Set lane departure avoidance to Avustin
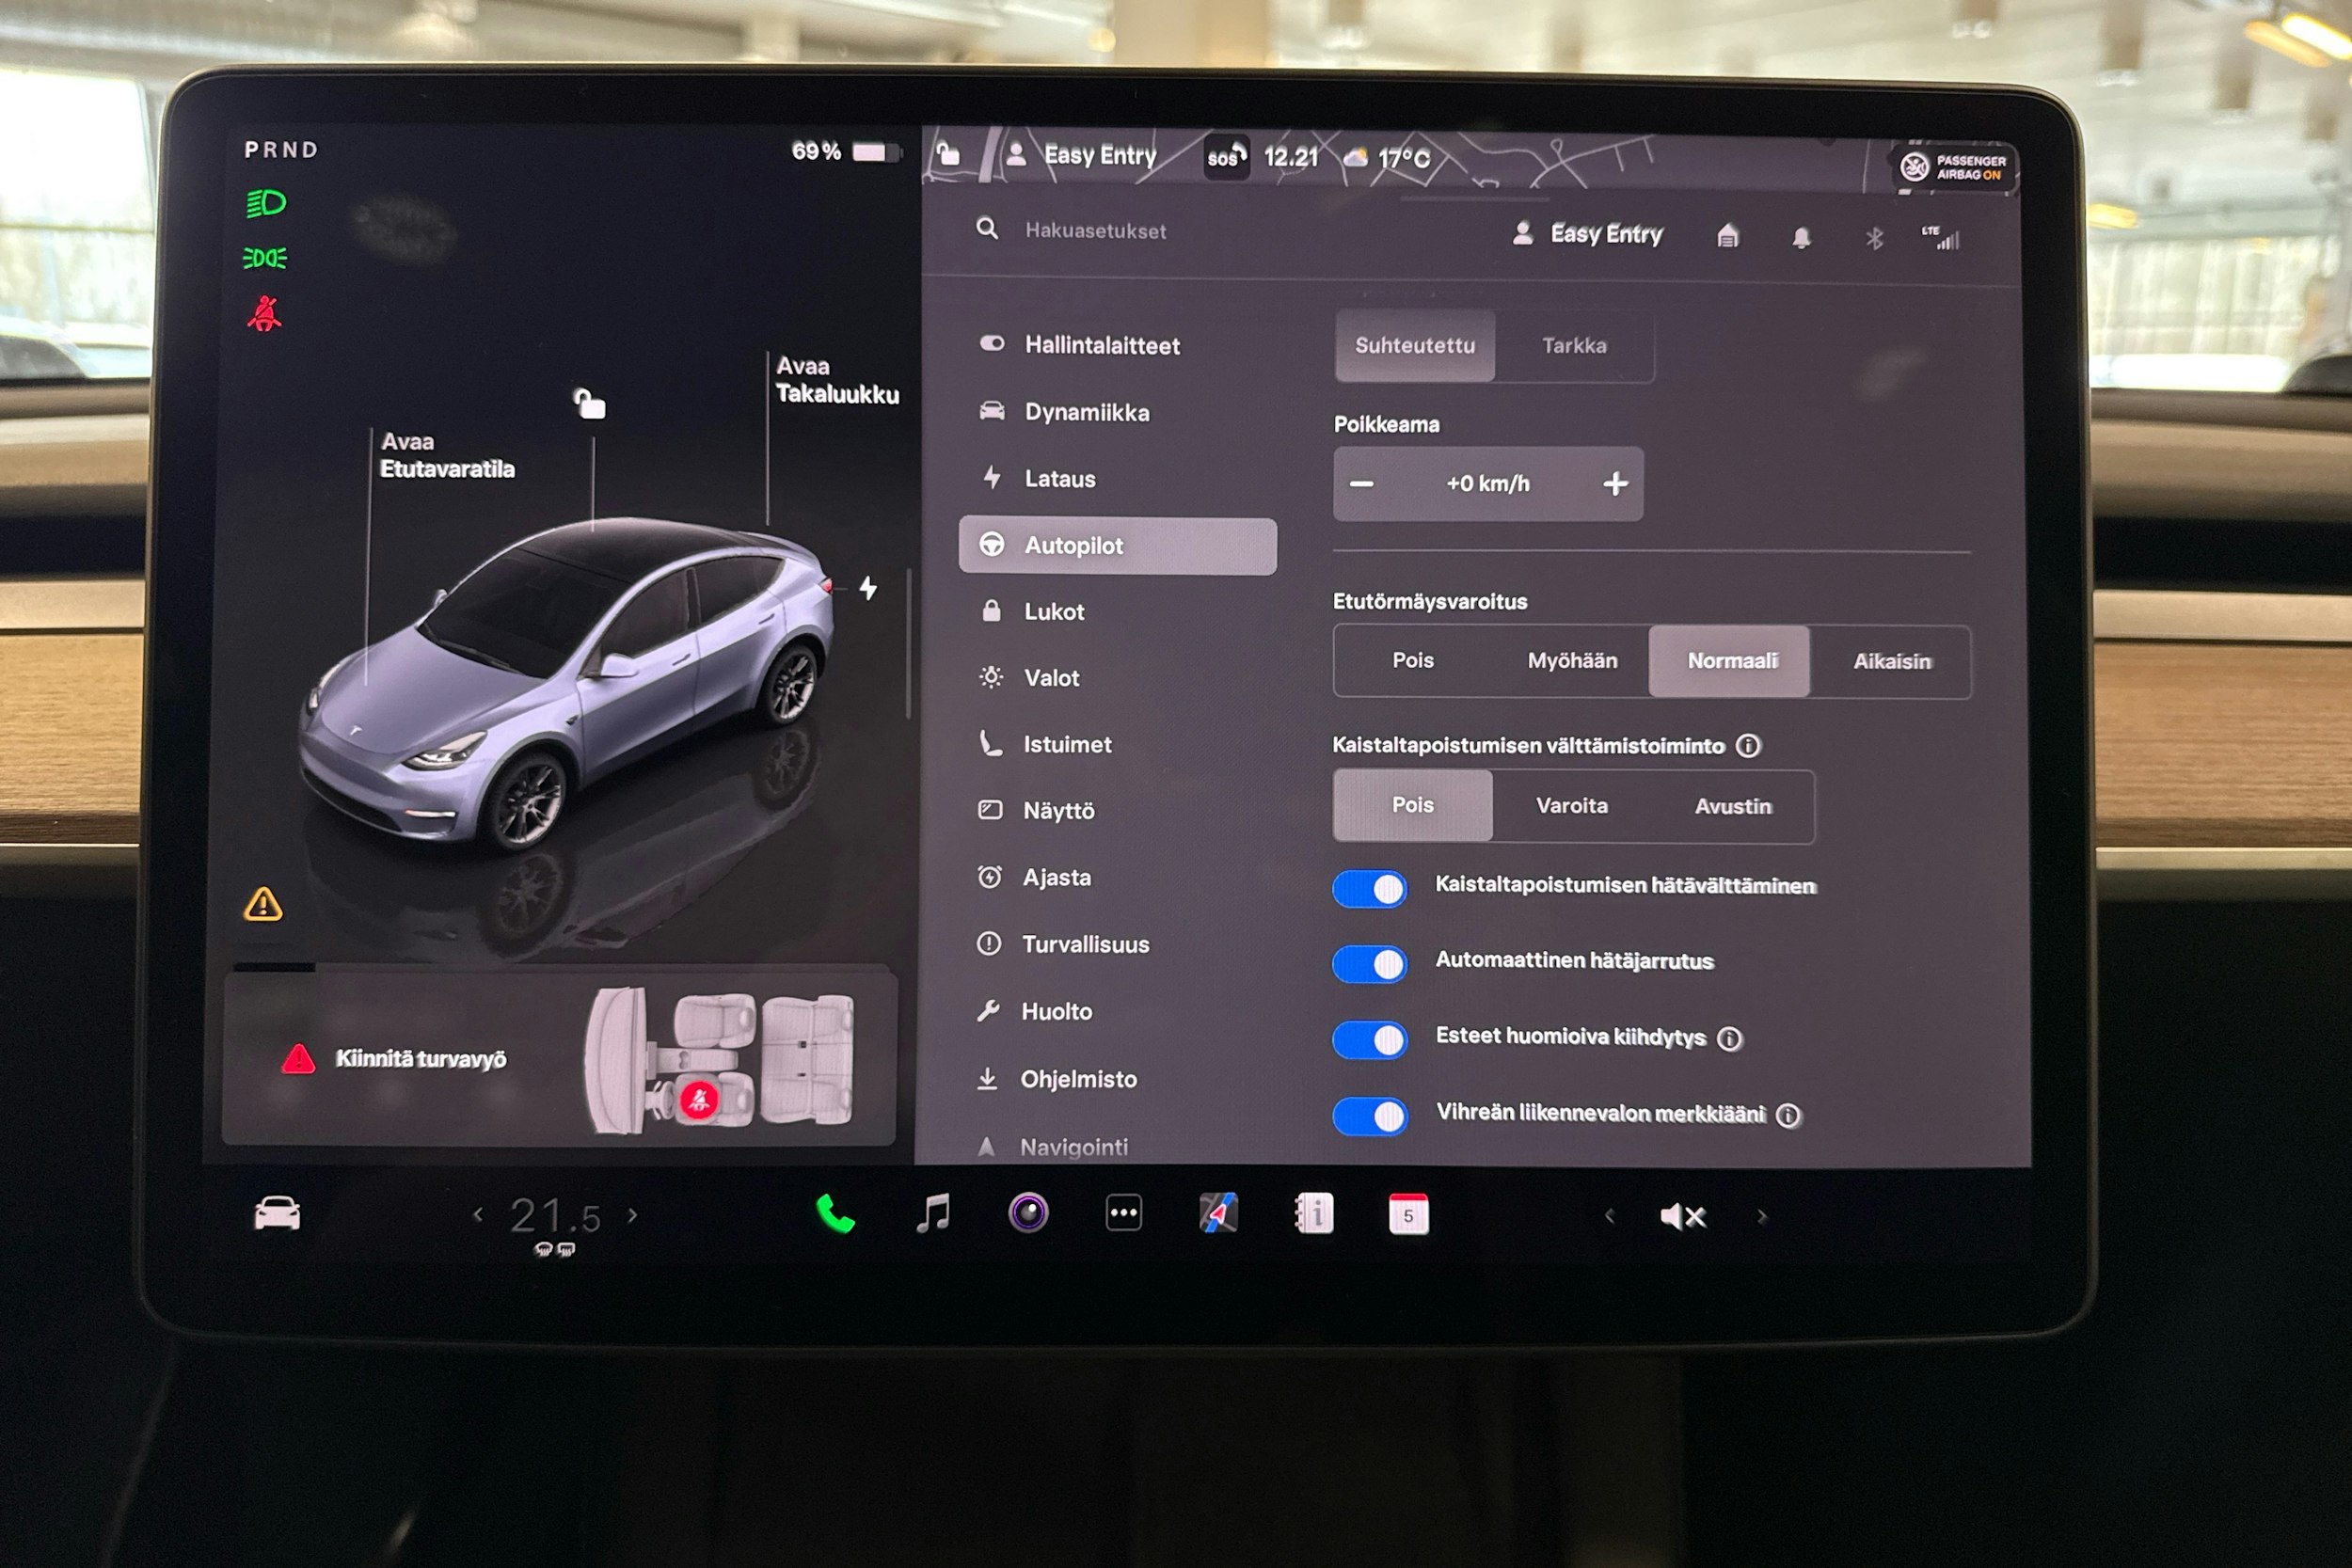This screenshot has height=1568, width=2352. [x=1732, y=806]
